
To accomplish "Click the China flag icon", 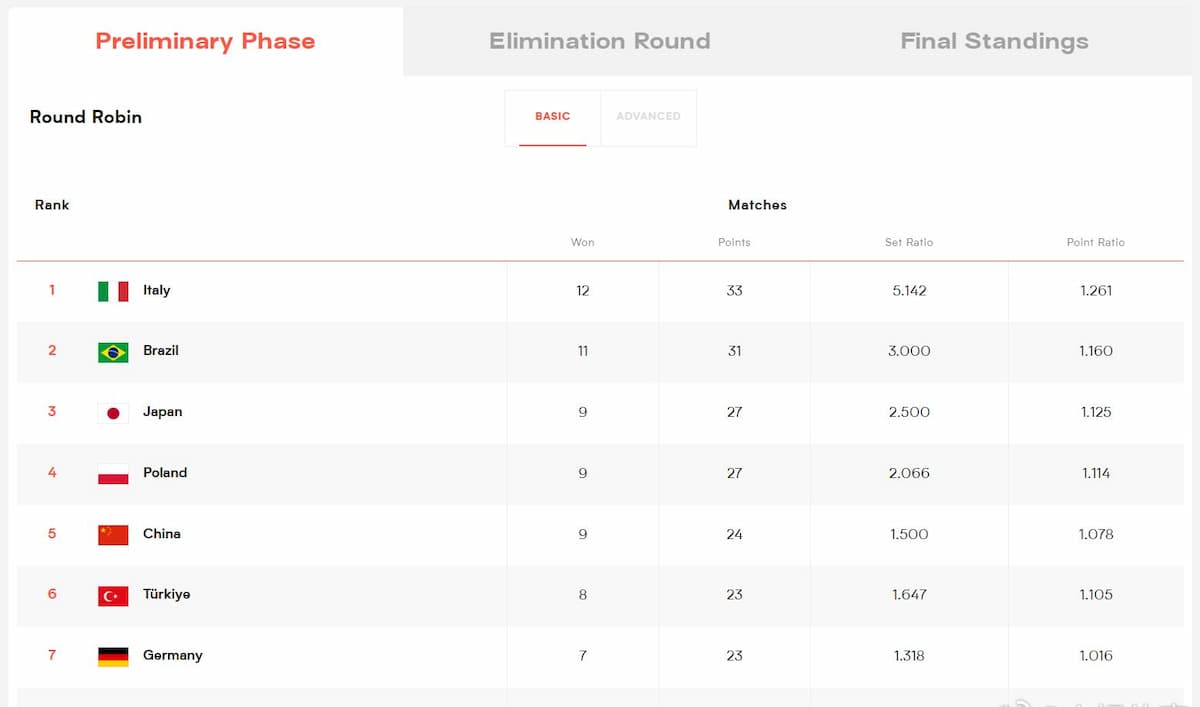I will tap(113, 535).
